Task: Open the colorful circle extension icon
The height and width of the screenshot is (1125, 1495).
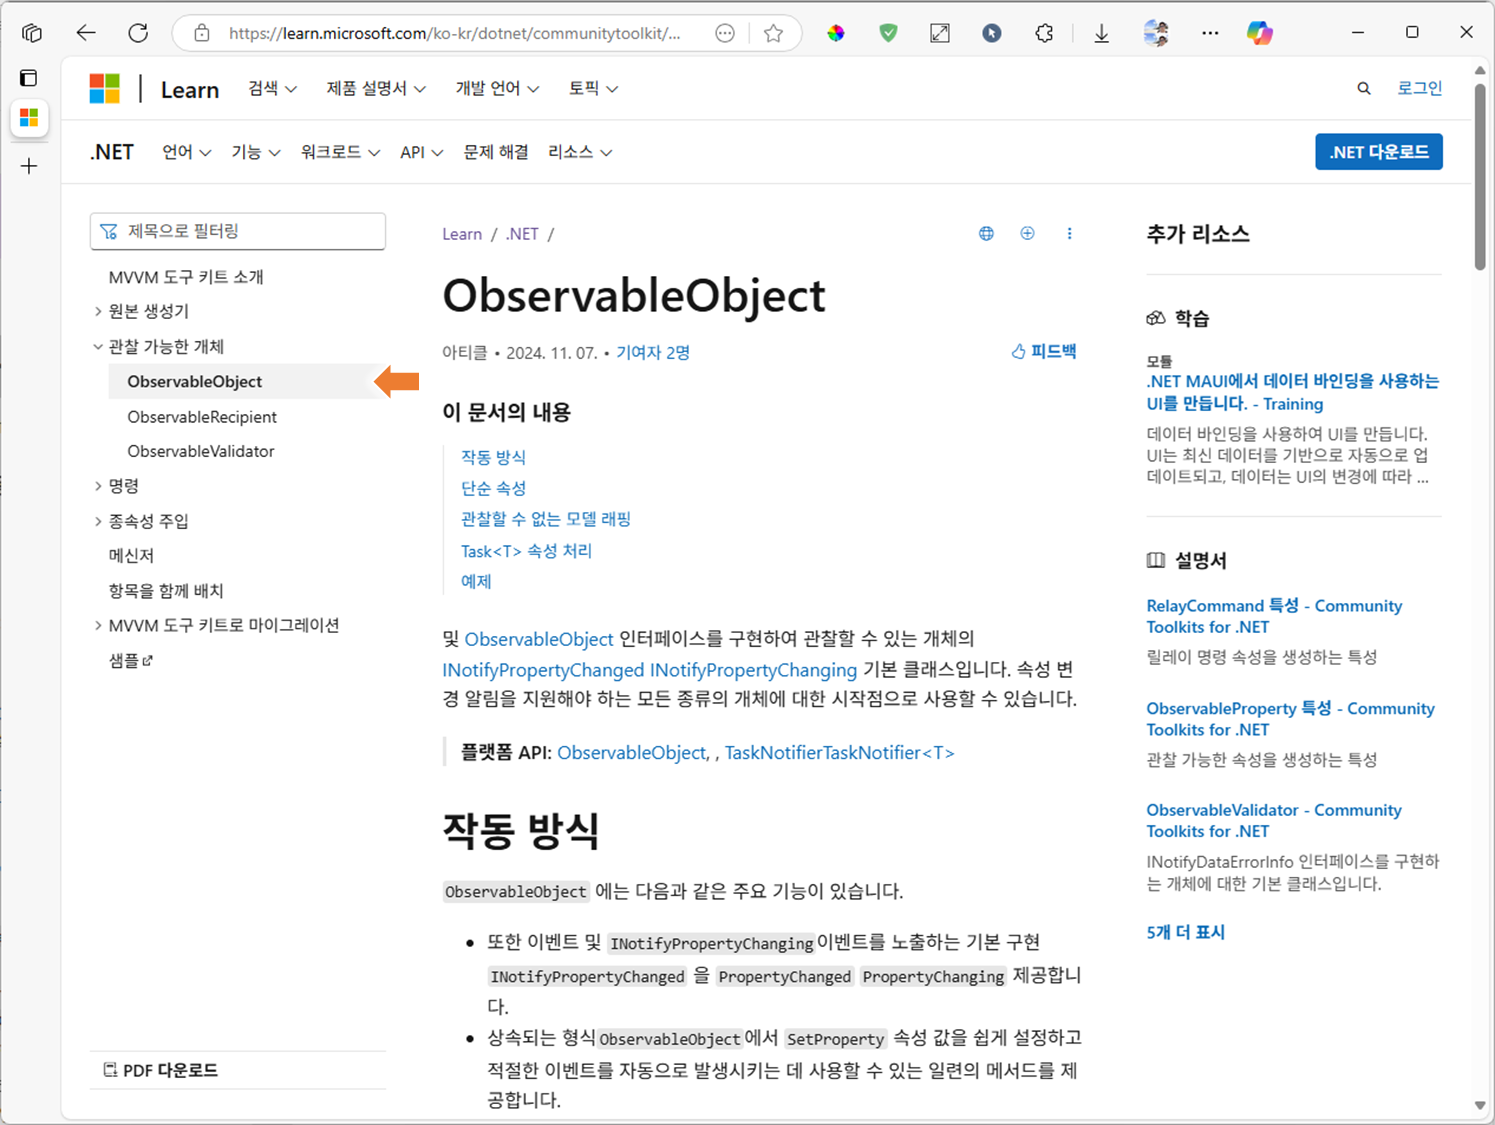Action: coord(836,33)
